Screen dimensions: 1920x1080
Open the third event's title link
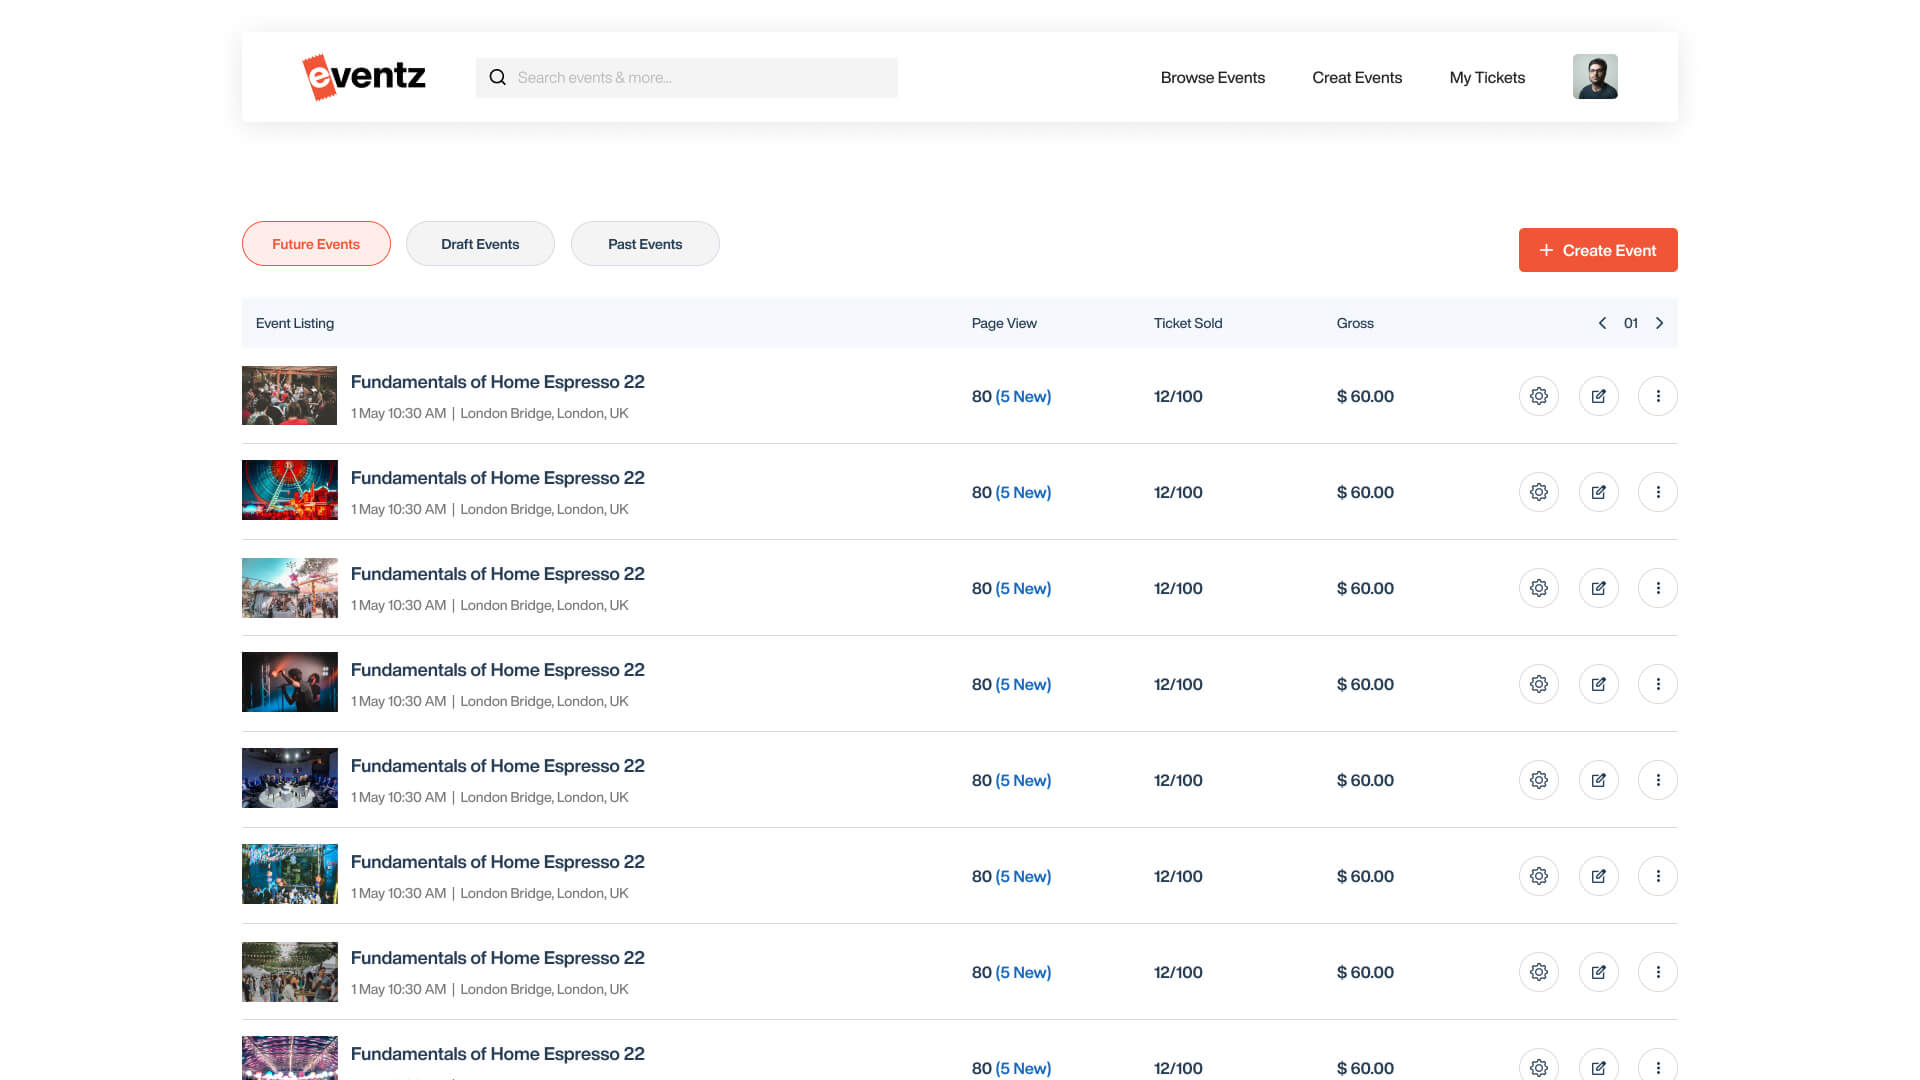tap(497, 574)
